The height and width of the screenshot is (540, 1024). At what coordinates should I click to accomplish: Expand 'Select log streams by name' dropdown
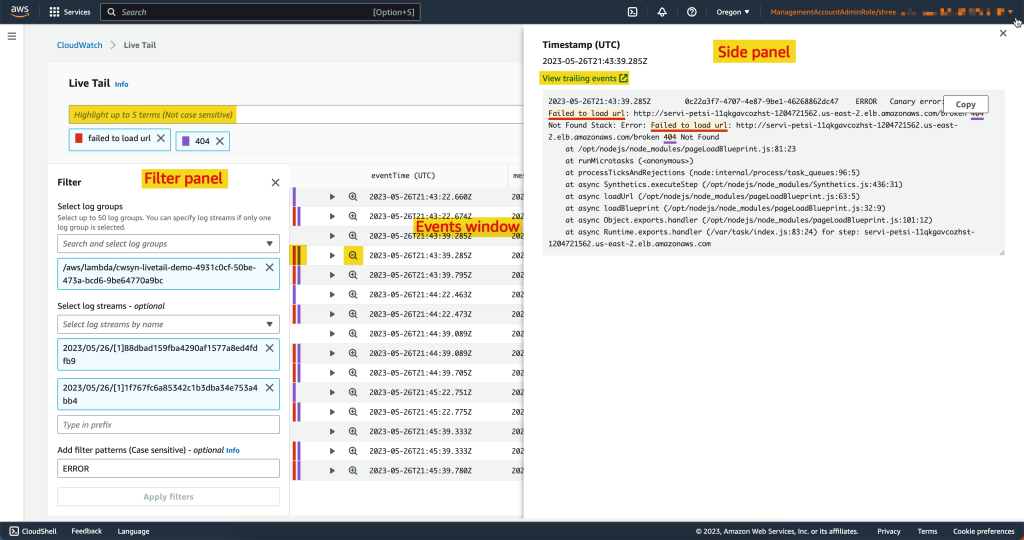point(168,324)
